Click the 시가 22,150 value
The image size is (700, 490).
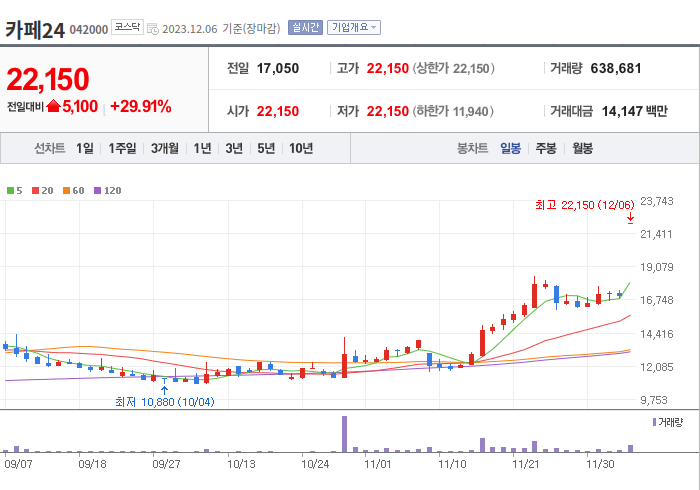[x=278, y=111]
